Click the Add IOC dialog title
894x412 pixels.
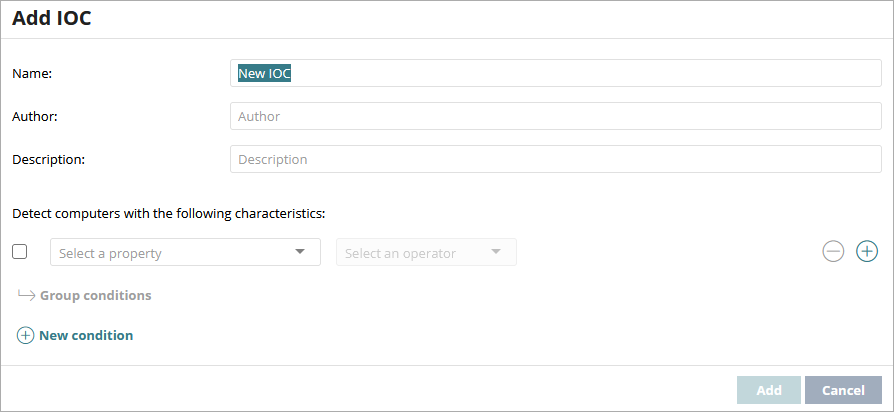tap(52, 18)
